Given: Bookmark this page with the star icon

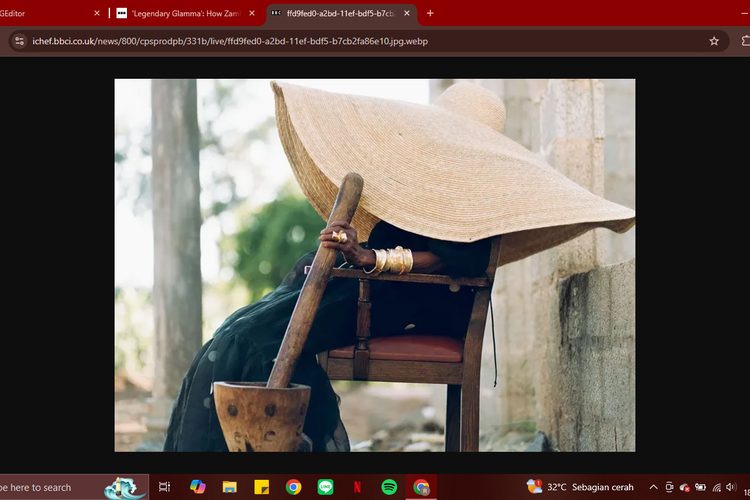Looking at the screenshot, I should [714, 41].
